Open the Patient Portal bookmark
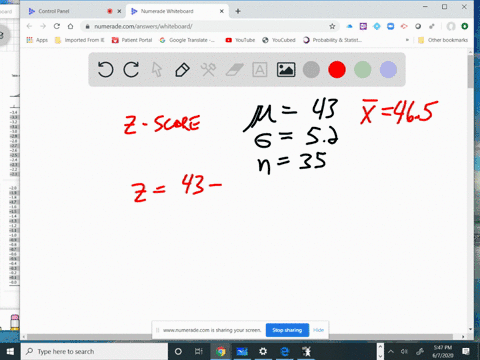480x360 pixels. [132, 40]
